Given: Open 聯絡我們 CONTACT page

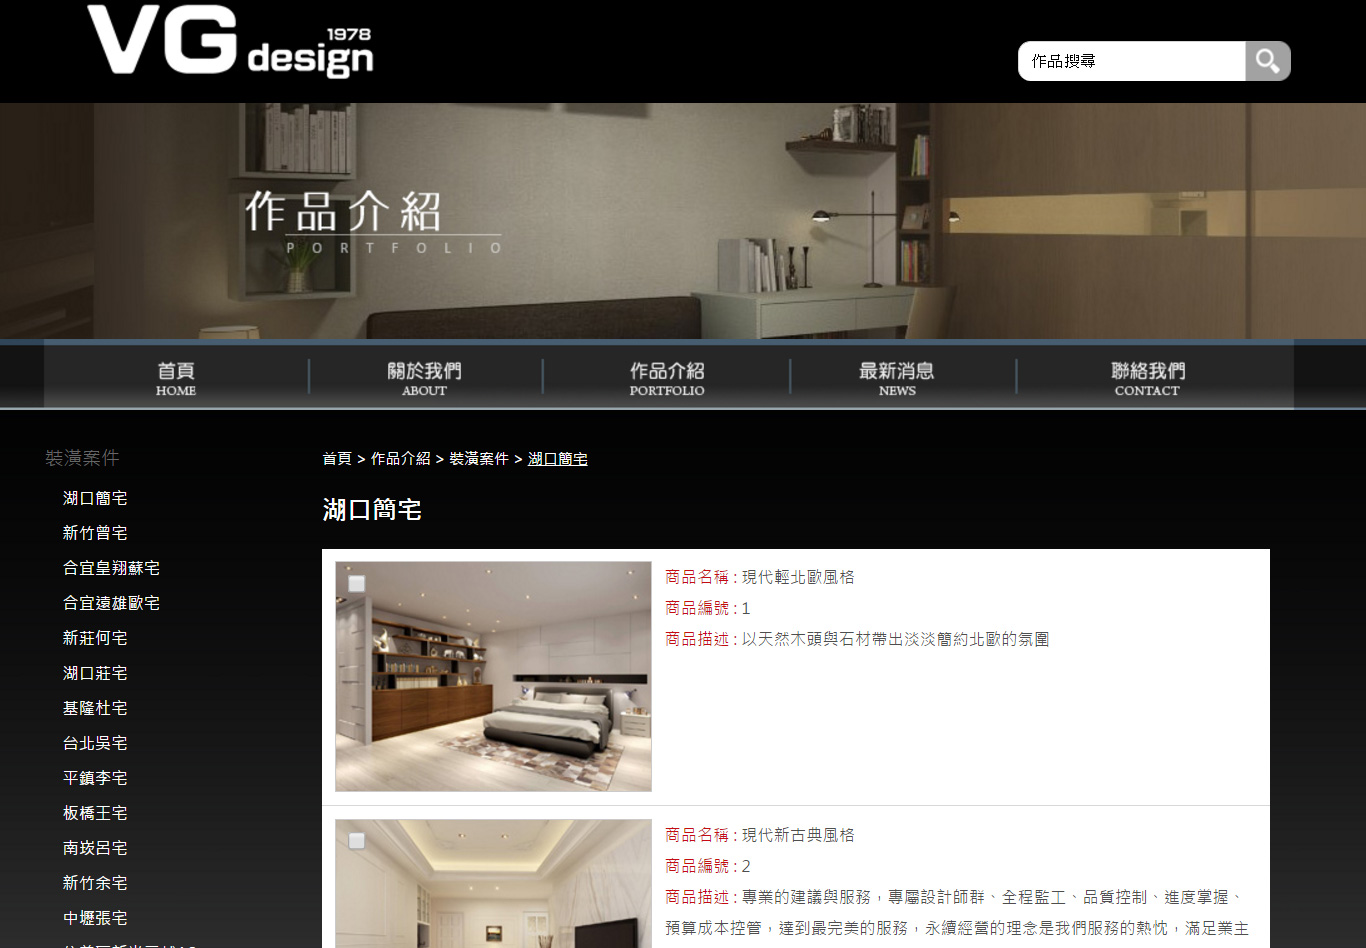Looking at the screenshot, I should pos(1147,378).
